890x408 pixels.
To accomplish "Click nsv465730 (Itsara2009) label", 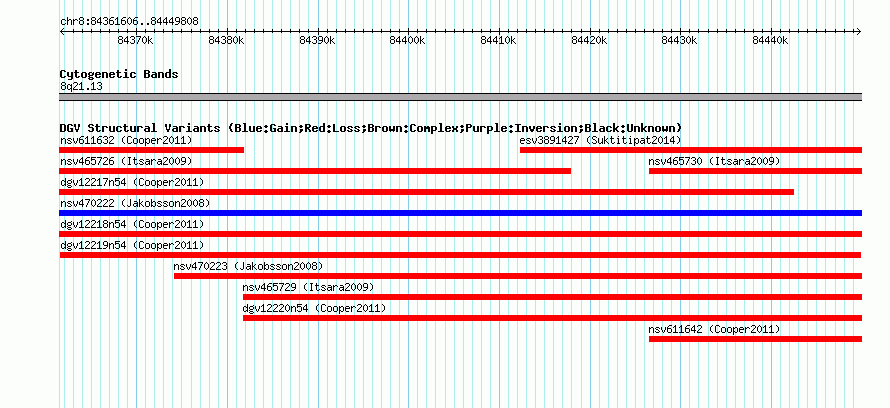I will (715, 161).
